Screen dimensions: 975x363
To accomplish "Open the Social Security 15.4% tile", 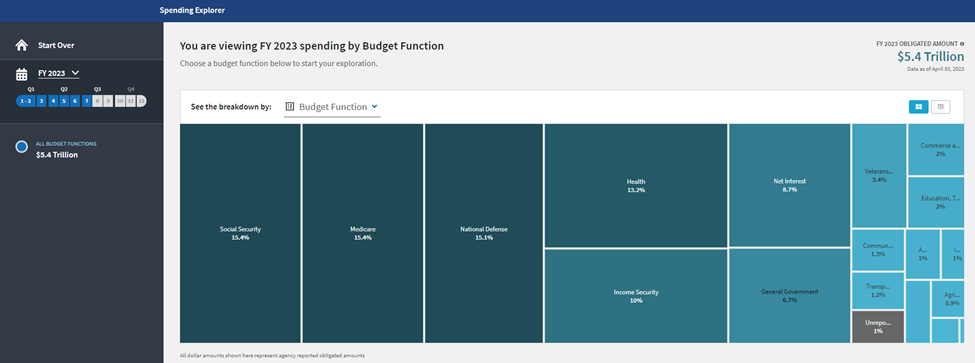I will (x=240, y=233).
